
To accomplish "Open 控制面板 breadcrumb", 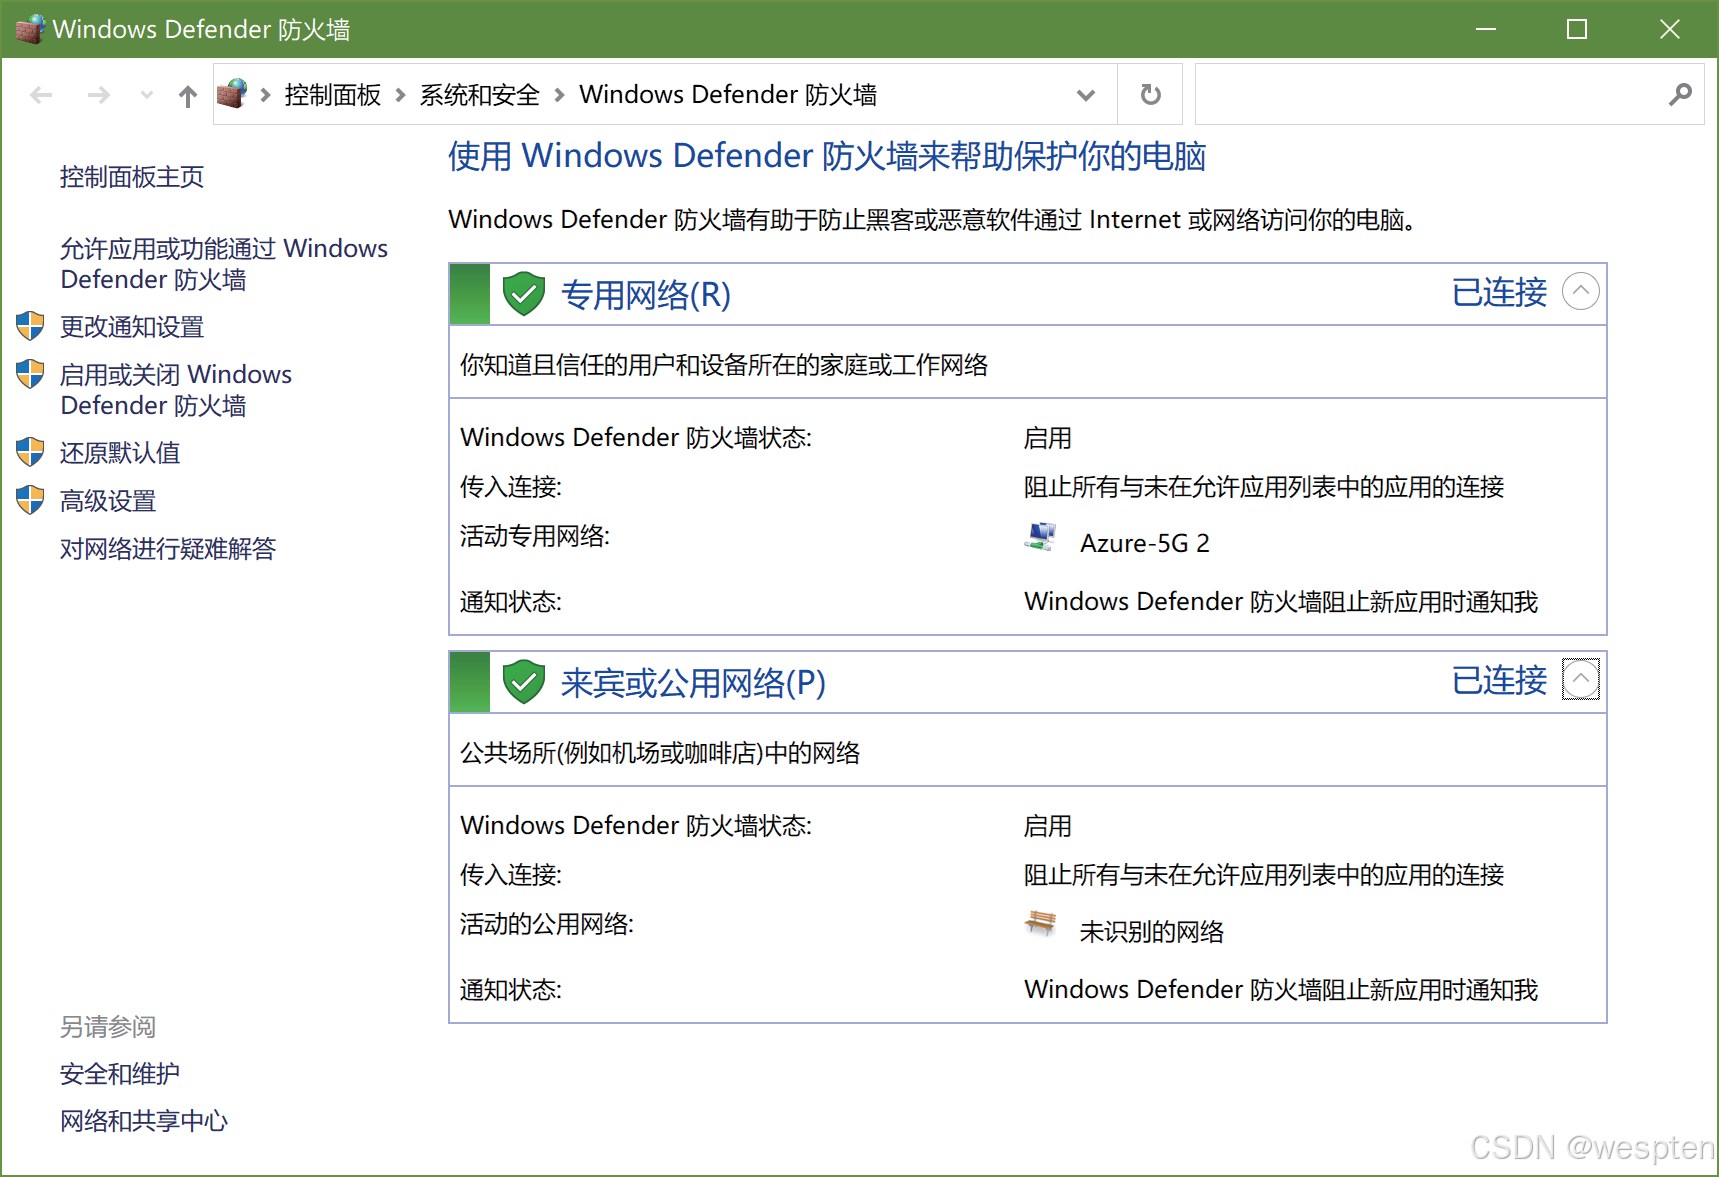I will [333, 95].
